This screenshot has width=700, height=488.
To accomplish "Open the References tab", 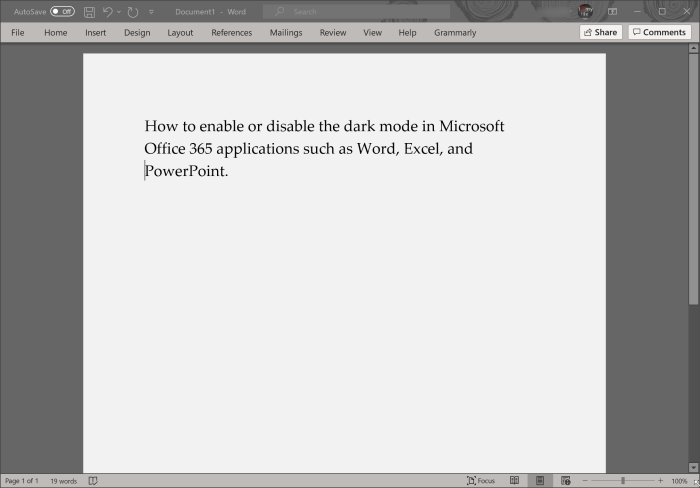I will pyautogui.click(x=232, y=33).
